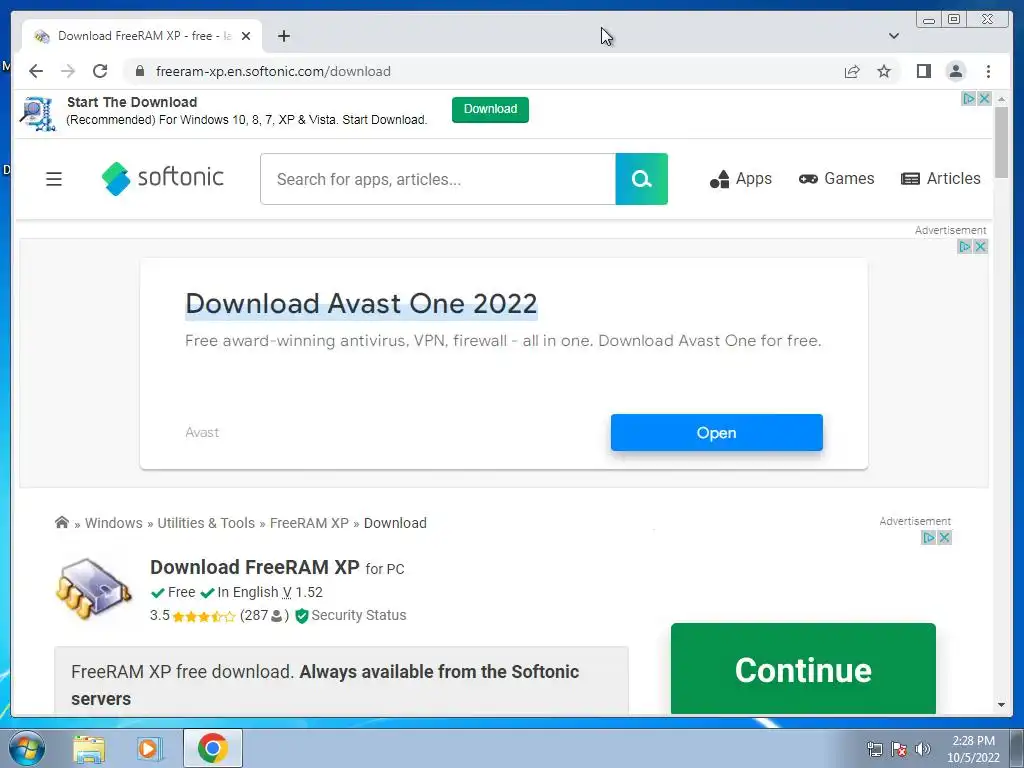Open the volume speaker tray icon
The width and height of the screenshot is (1024, 768).
click(x=923, y=749)
